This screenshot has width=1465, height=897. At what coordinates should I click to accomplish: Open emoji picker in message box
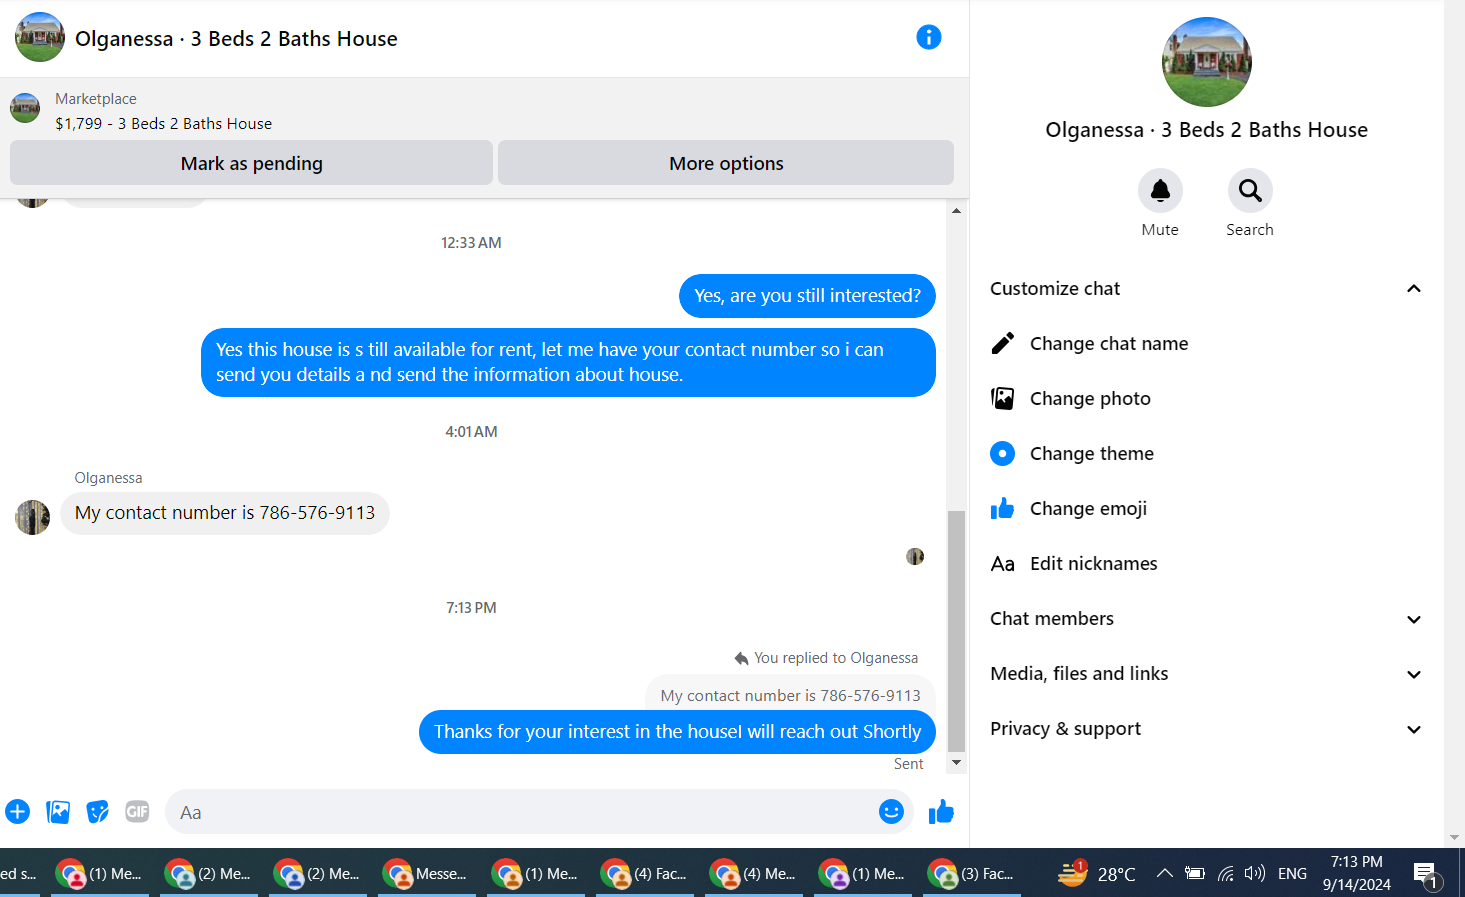(891, 812)
